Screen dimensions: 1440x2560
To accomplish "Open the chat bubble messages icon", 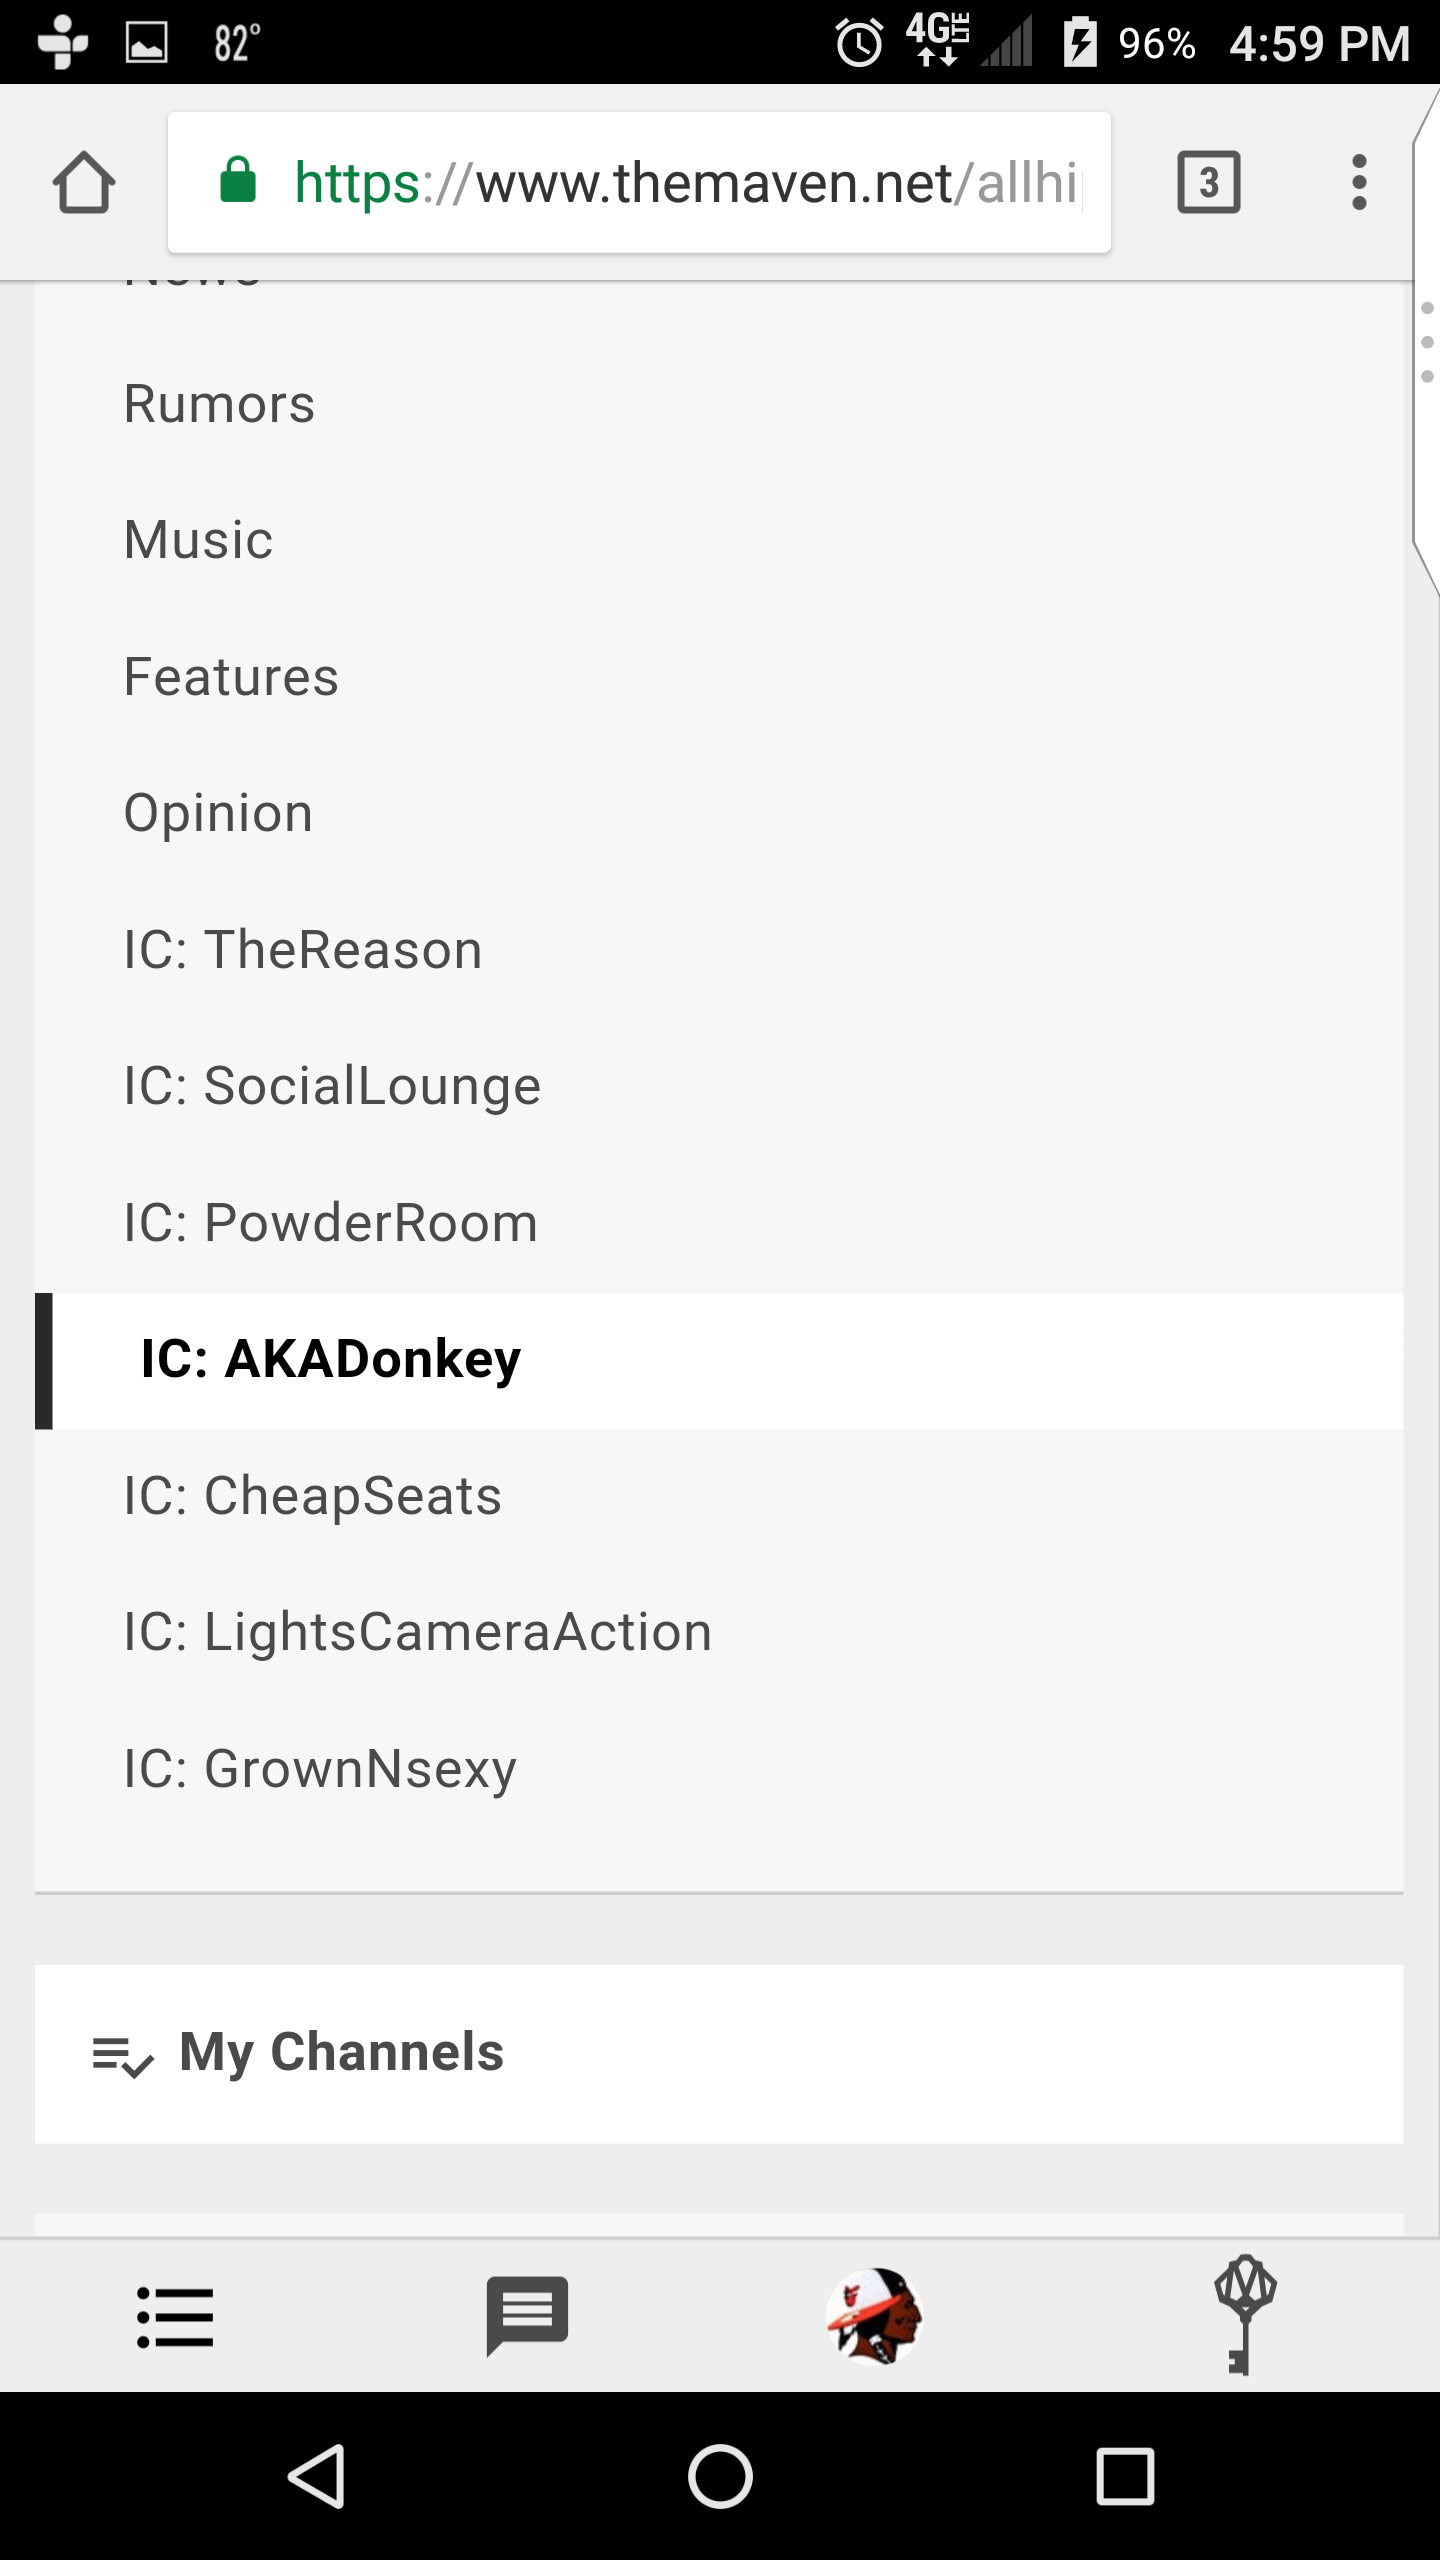I will tap(527, 2315).
